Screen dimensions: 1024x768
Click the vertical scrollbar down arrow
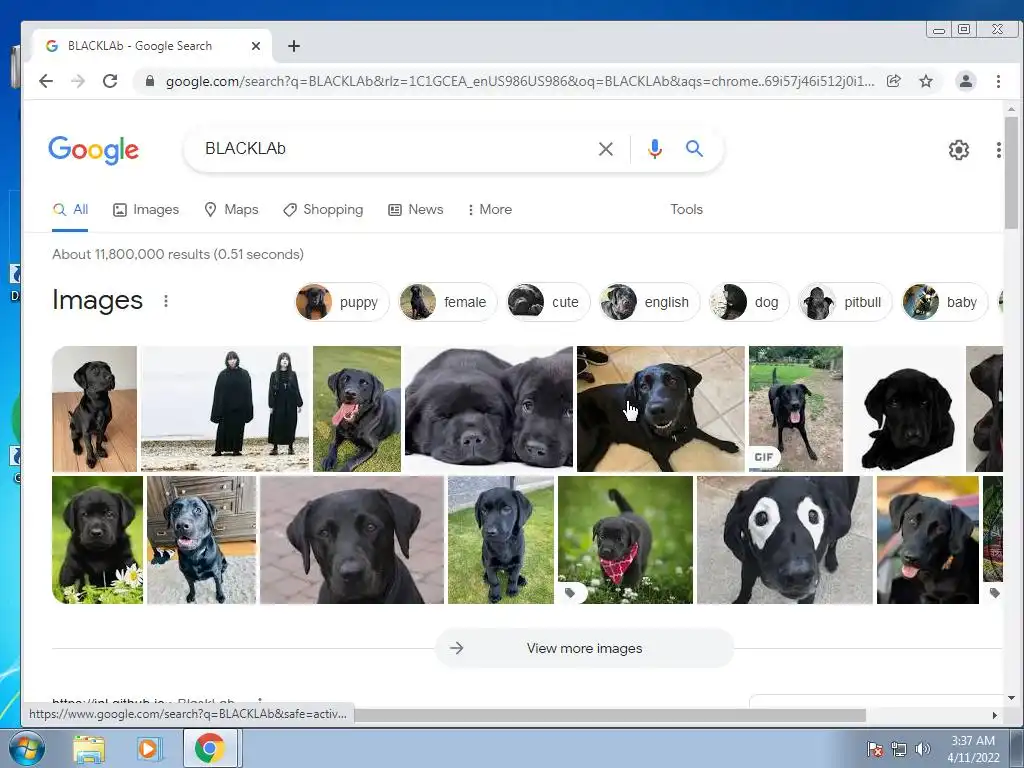[1011, 697]
